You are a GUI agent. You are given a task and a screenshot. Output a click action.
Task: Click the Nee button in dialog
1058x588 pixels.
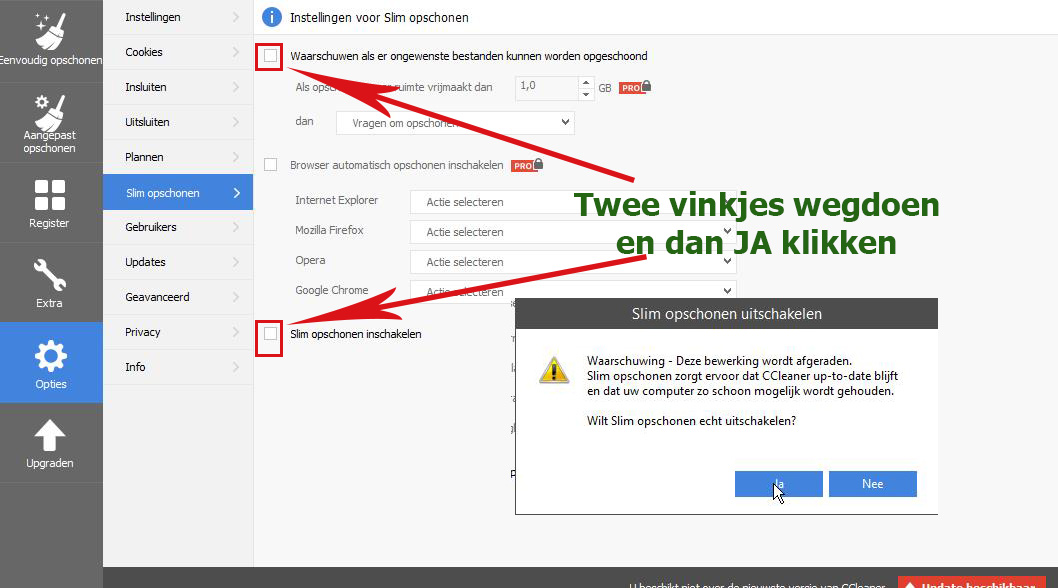click(872, 484)
